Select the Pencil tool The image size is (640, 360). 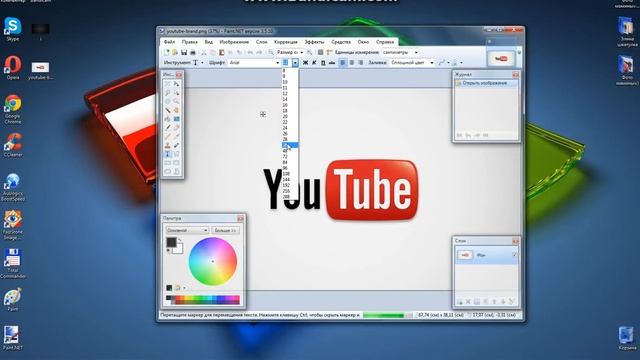pyautogui.click(x=167, y=137)
